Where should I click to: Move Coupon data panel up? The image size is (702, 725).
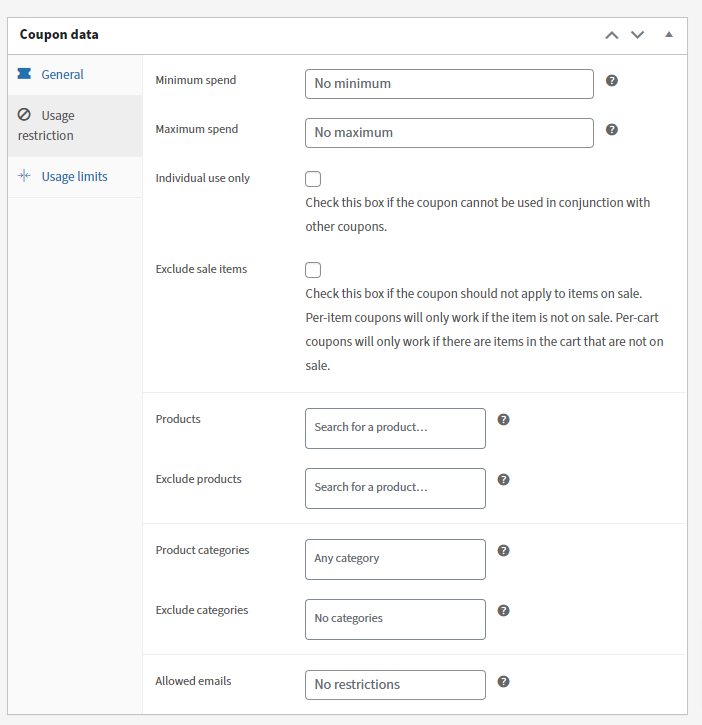point(612,35)
